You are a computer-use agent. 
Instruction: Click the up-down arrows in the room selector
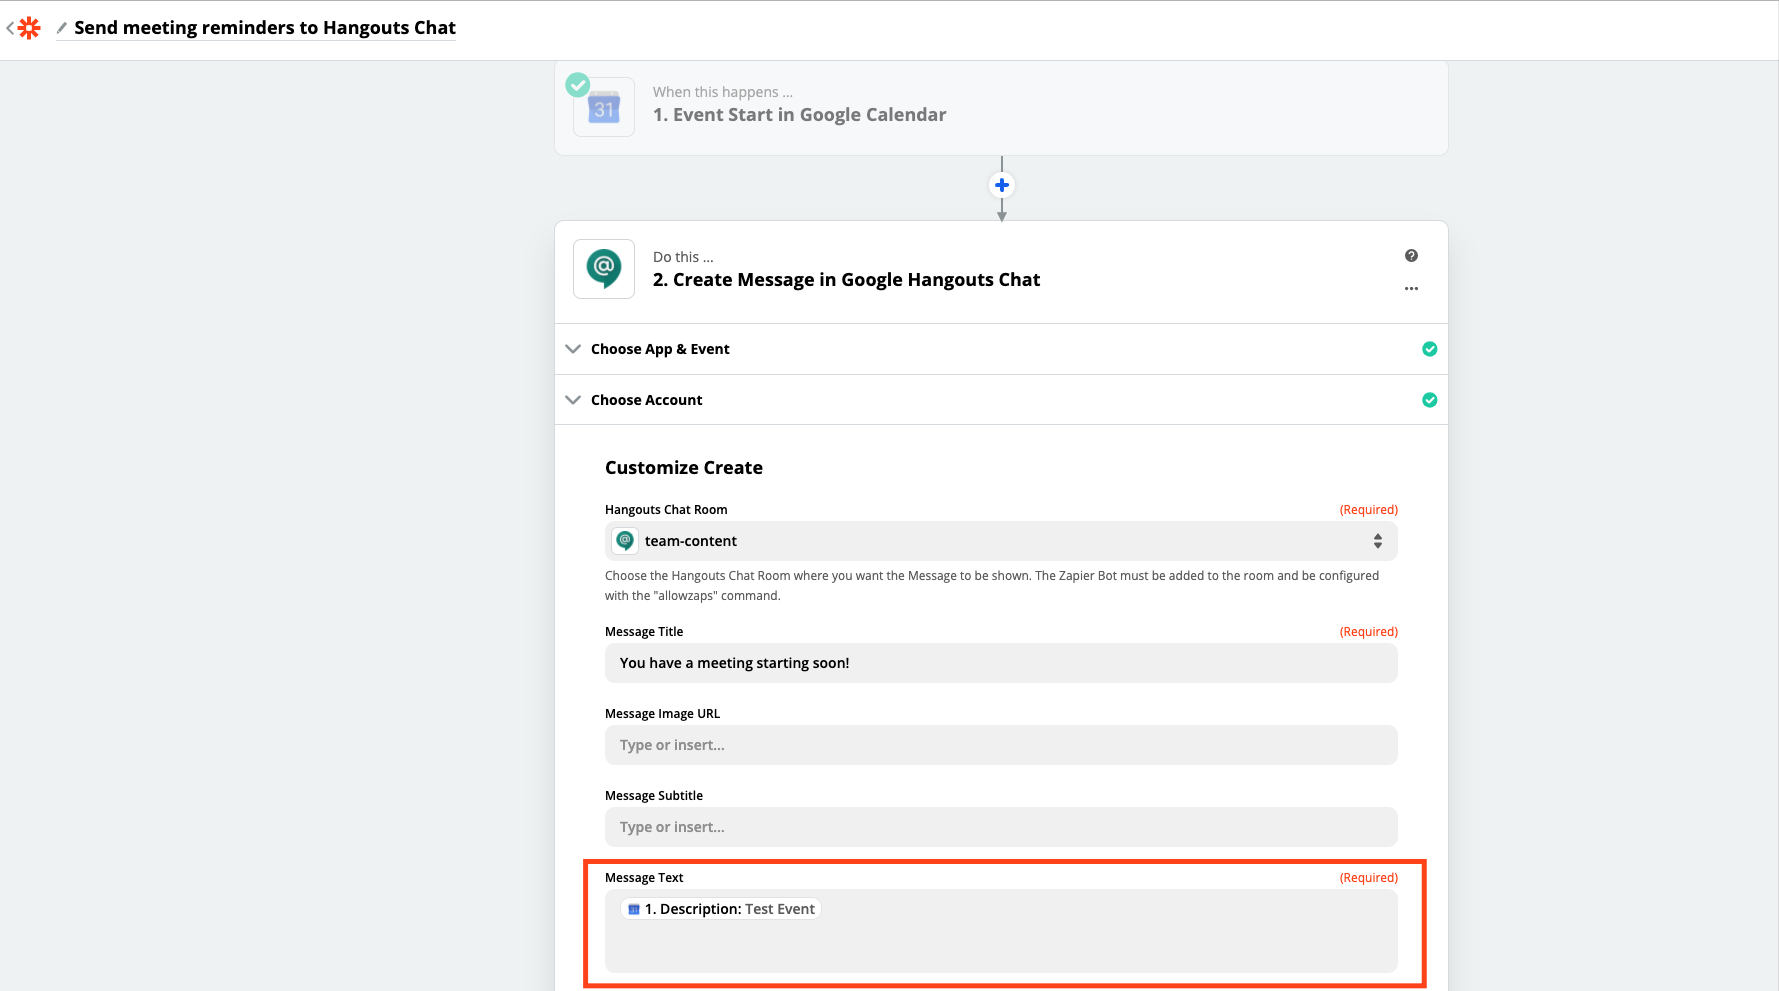(1378, 541)
